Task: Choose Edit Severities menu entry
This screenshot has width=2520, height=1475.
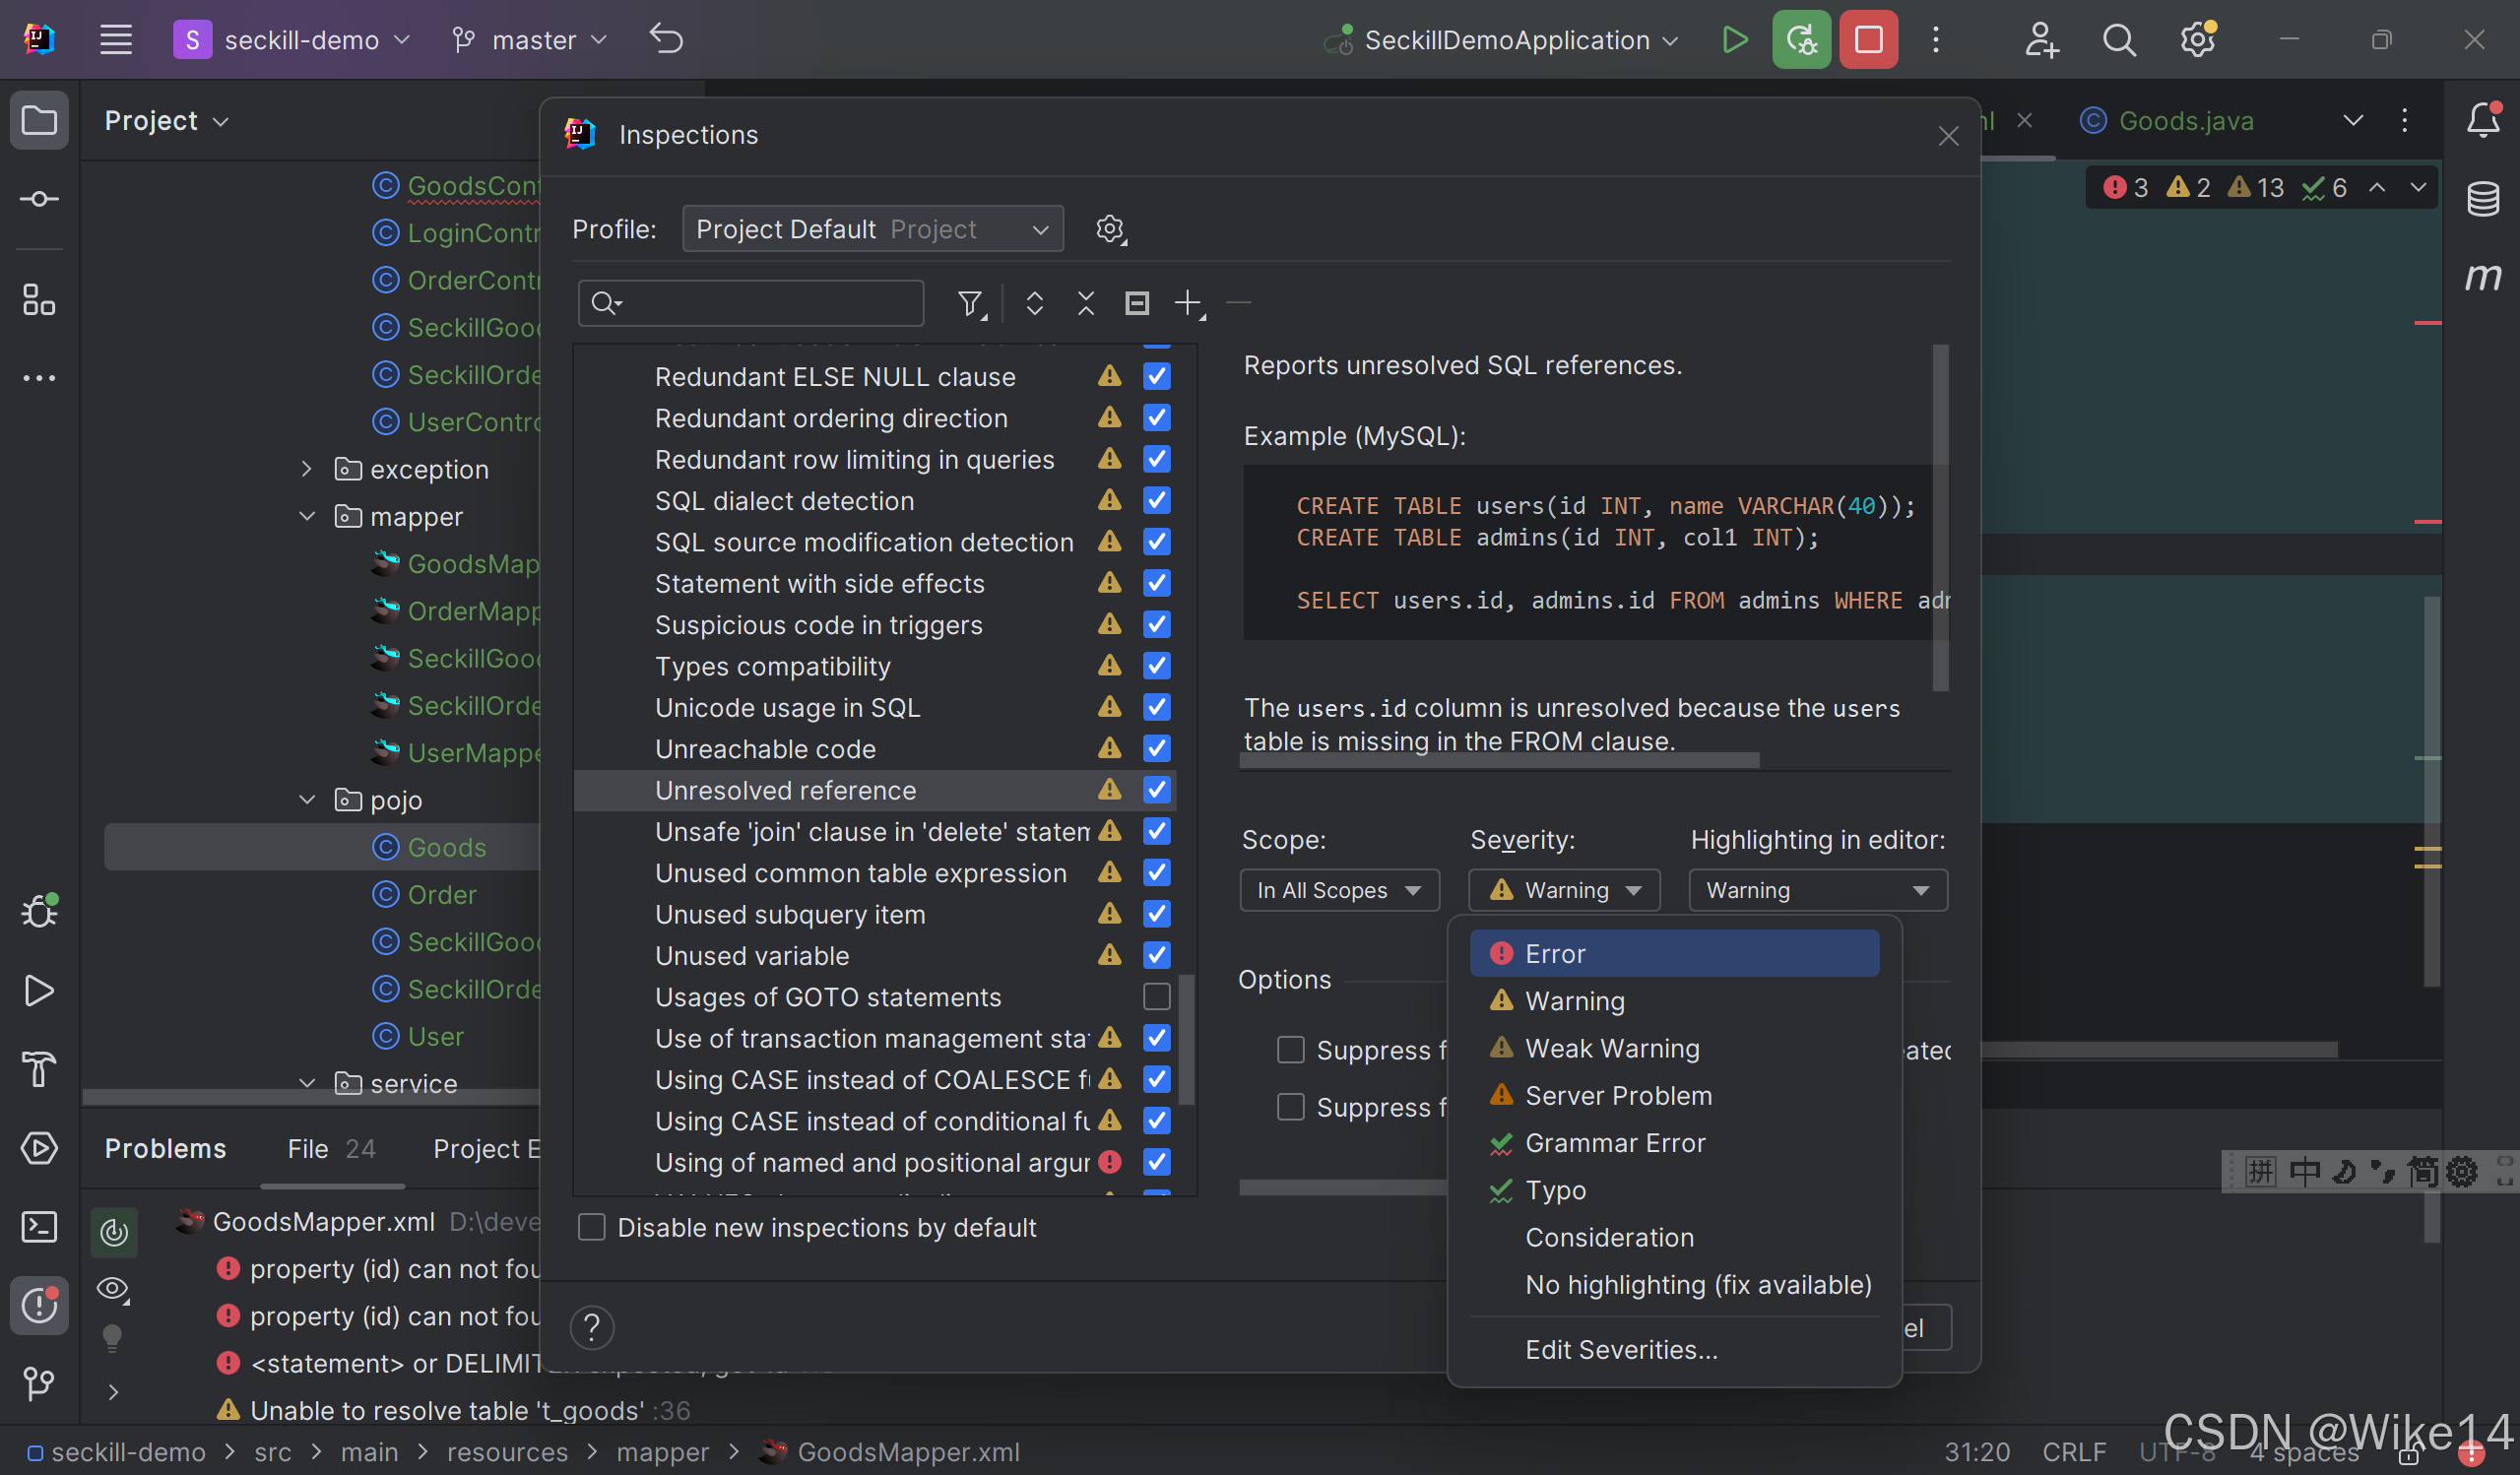Action: coord(1620,1349)
